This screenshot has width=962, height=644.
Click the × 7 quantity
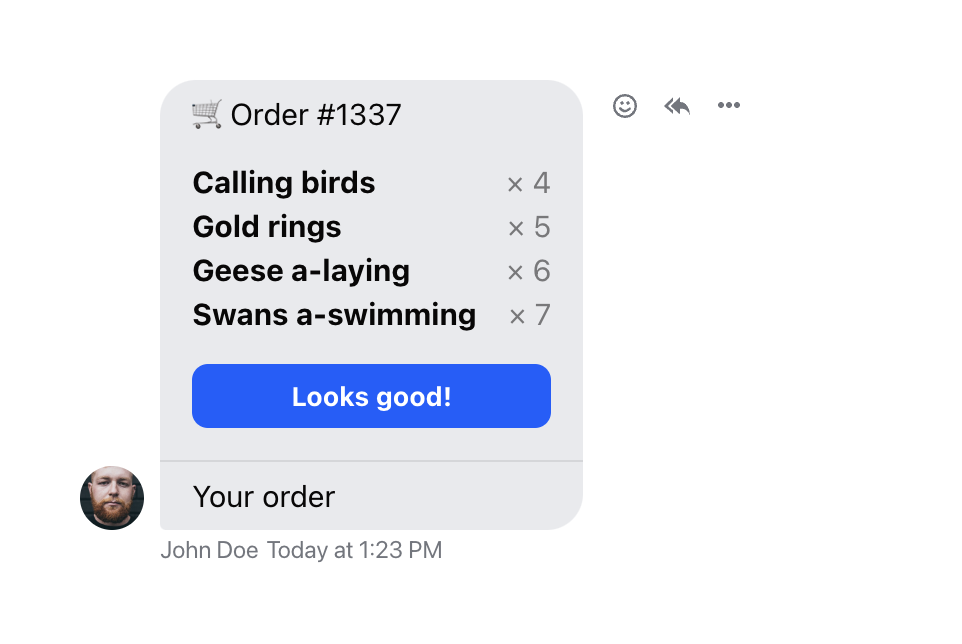[530, 315]
